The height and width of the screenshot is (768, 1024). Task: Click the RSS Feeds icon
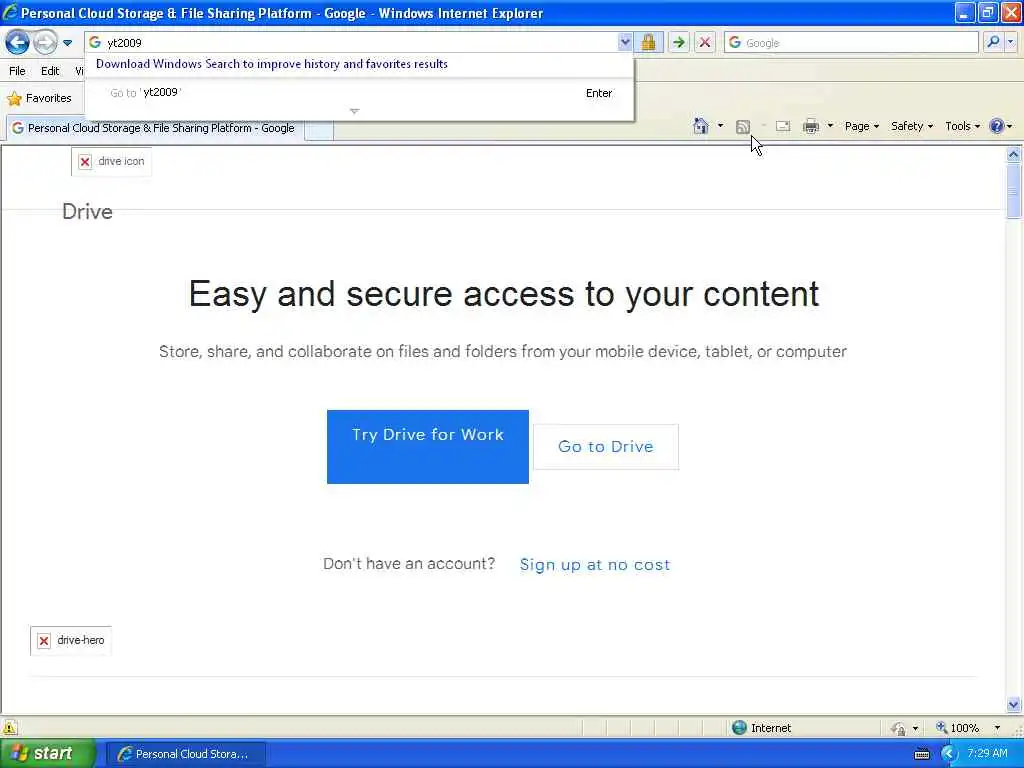(743, 127)
